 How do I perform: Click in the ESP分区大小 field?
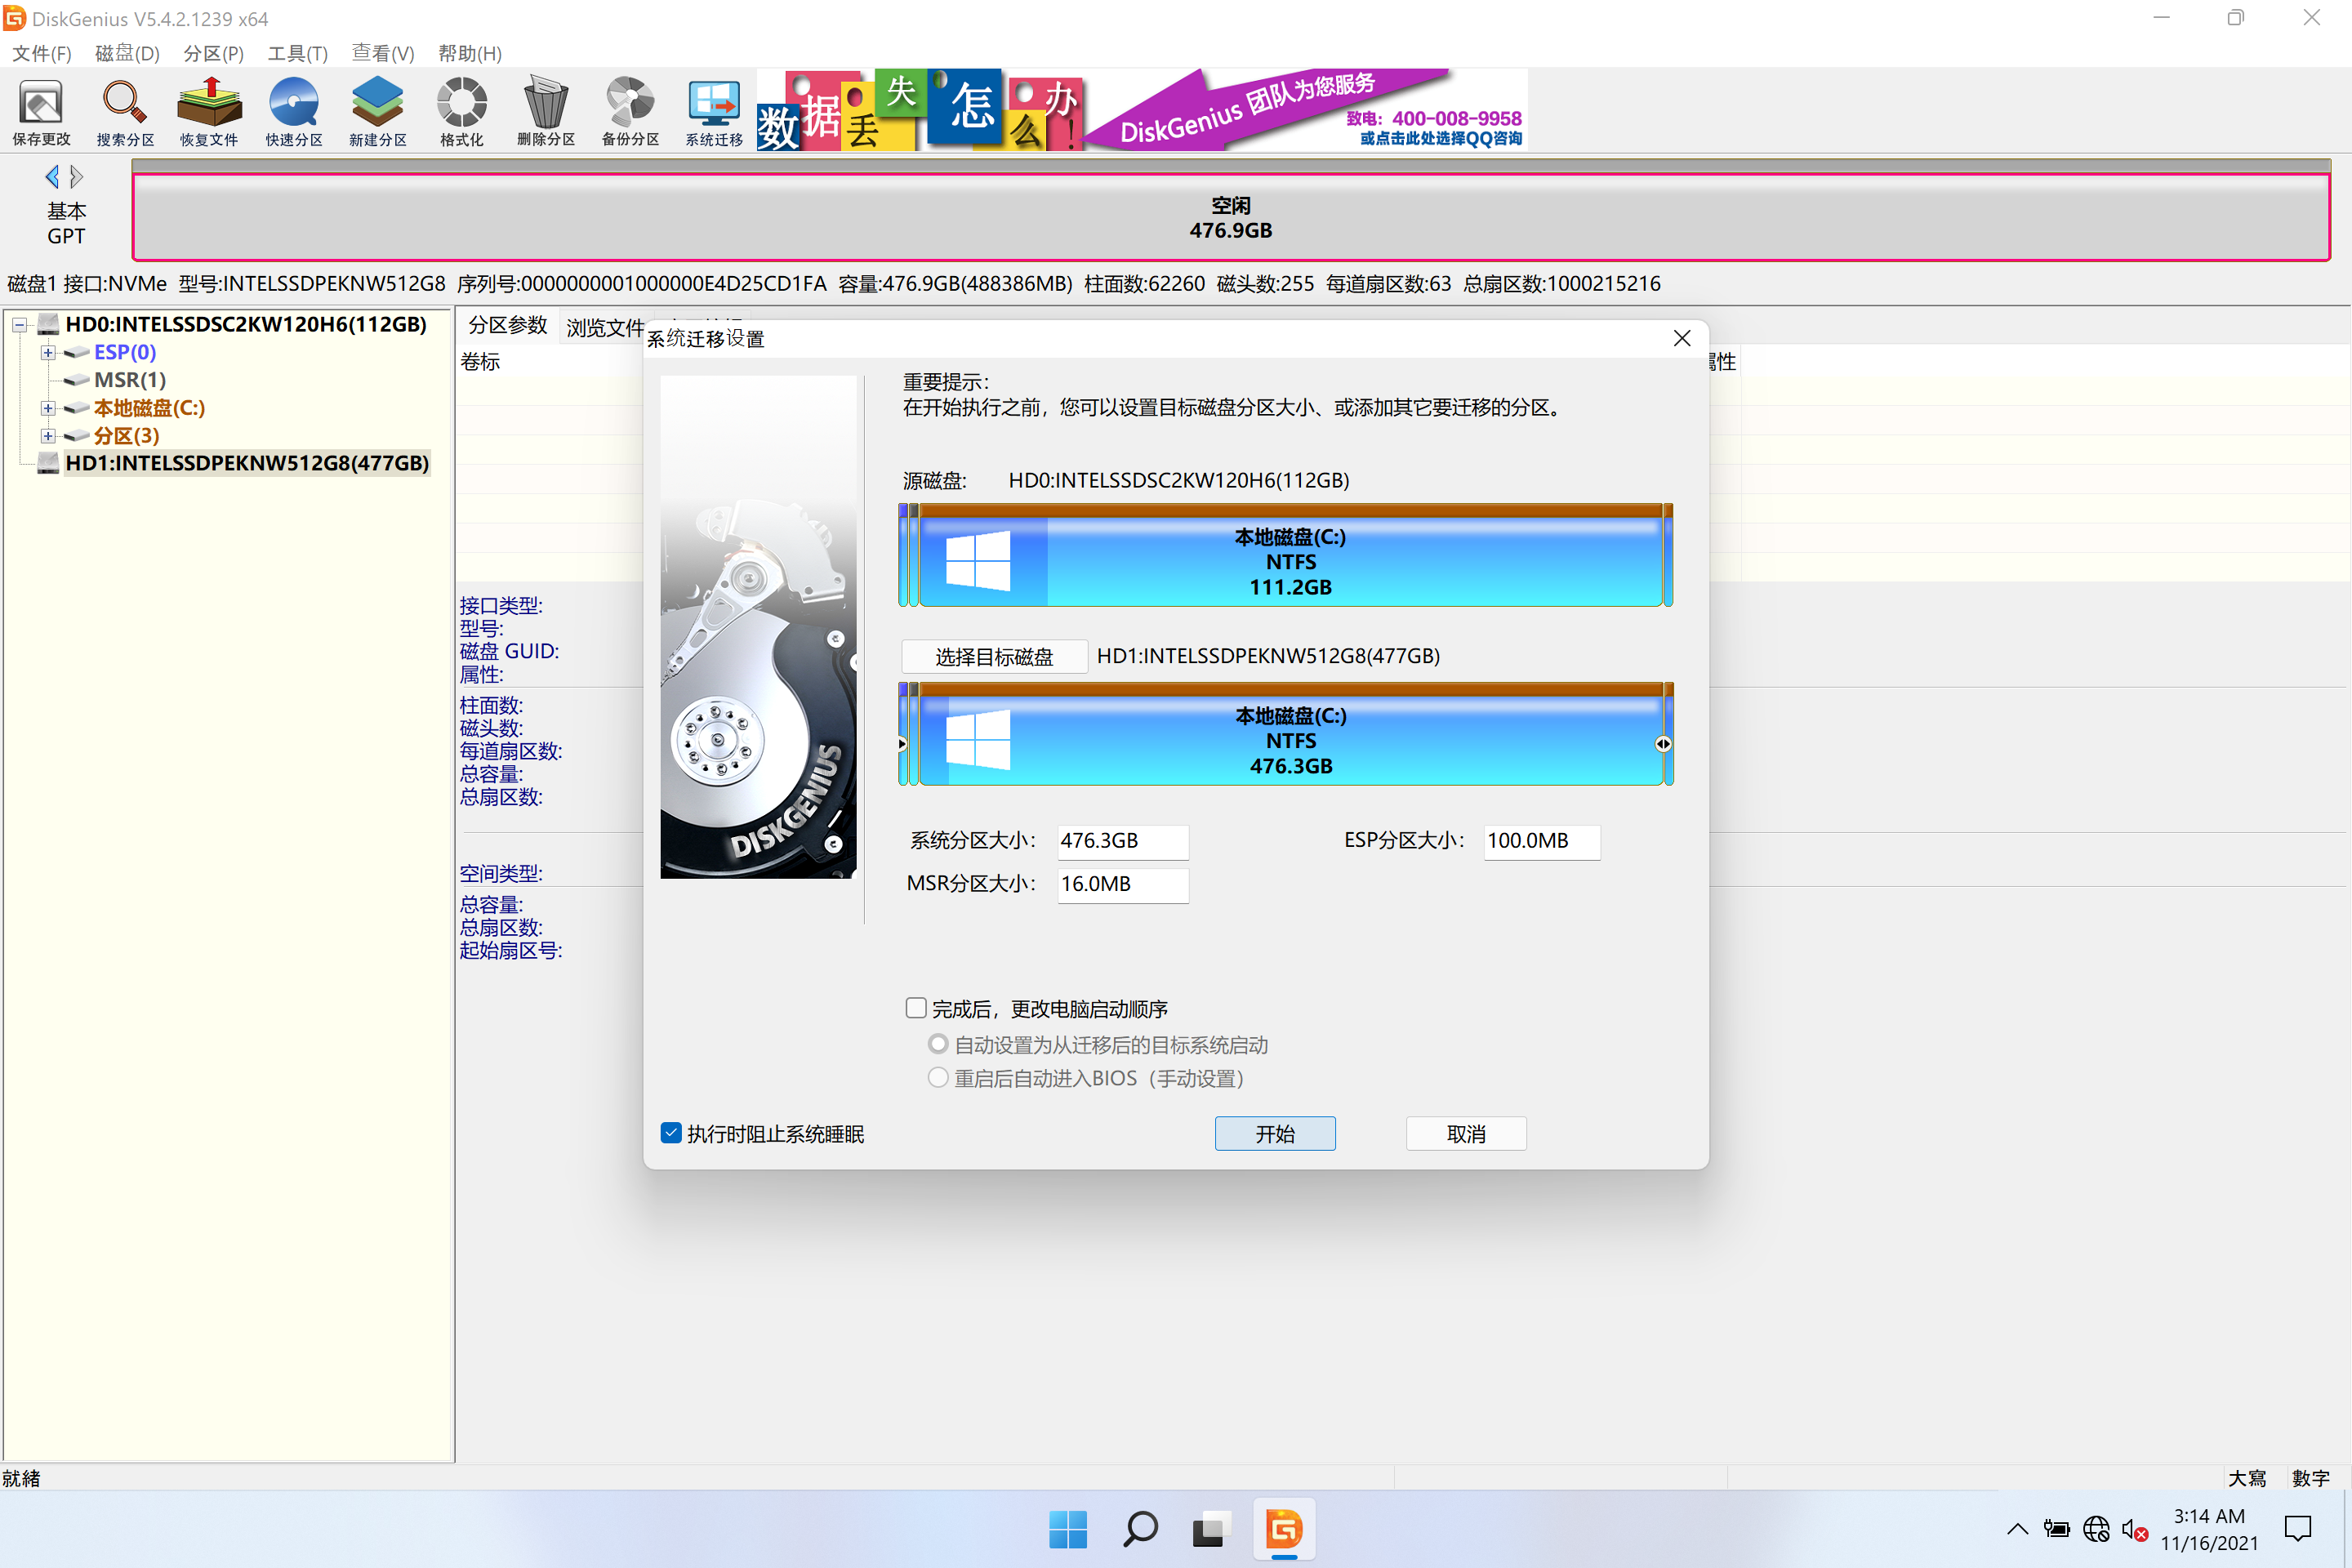click(1542, 841)
